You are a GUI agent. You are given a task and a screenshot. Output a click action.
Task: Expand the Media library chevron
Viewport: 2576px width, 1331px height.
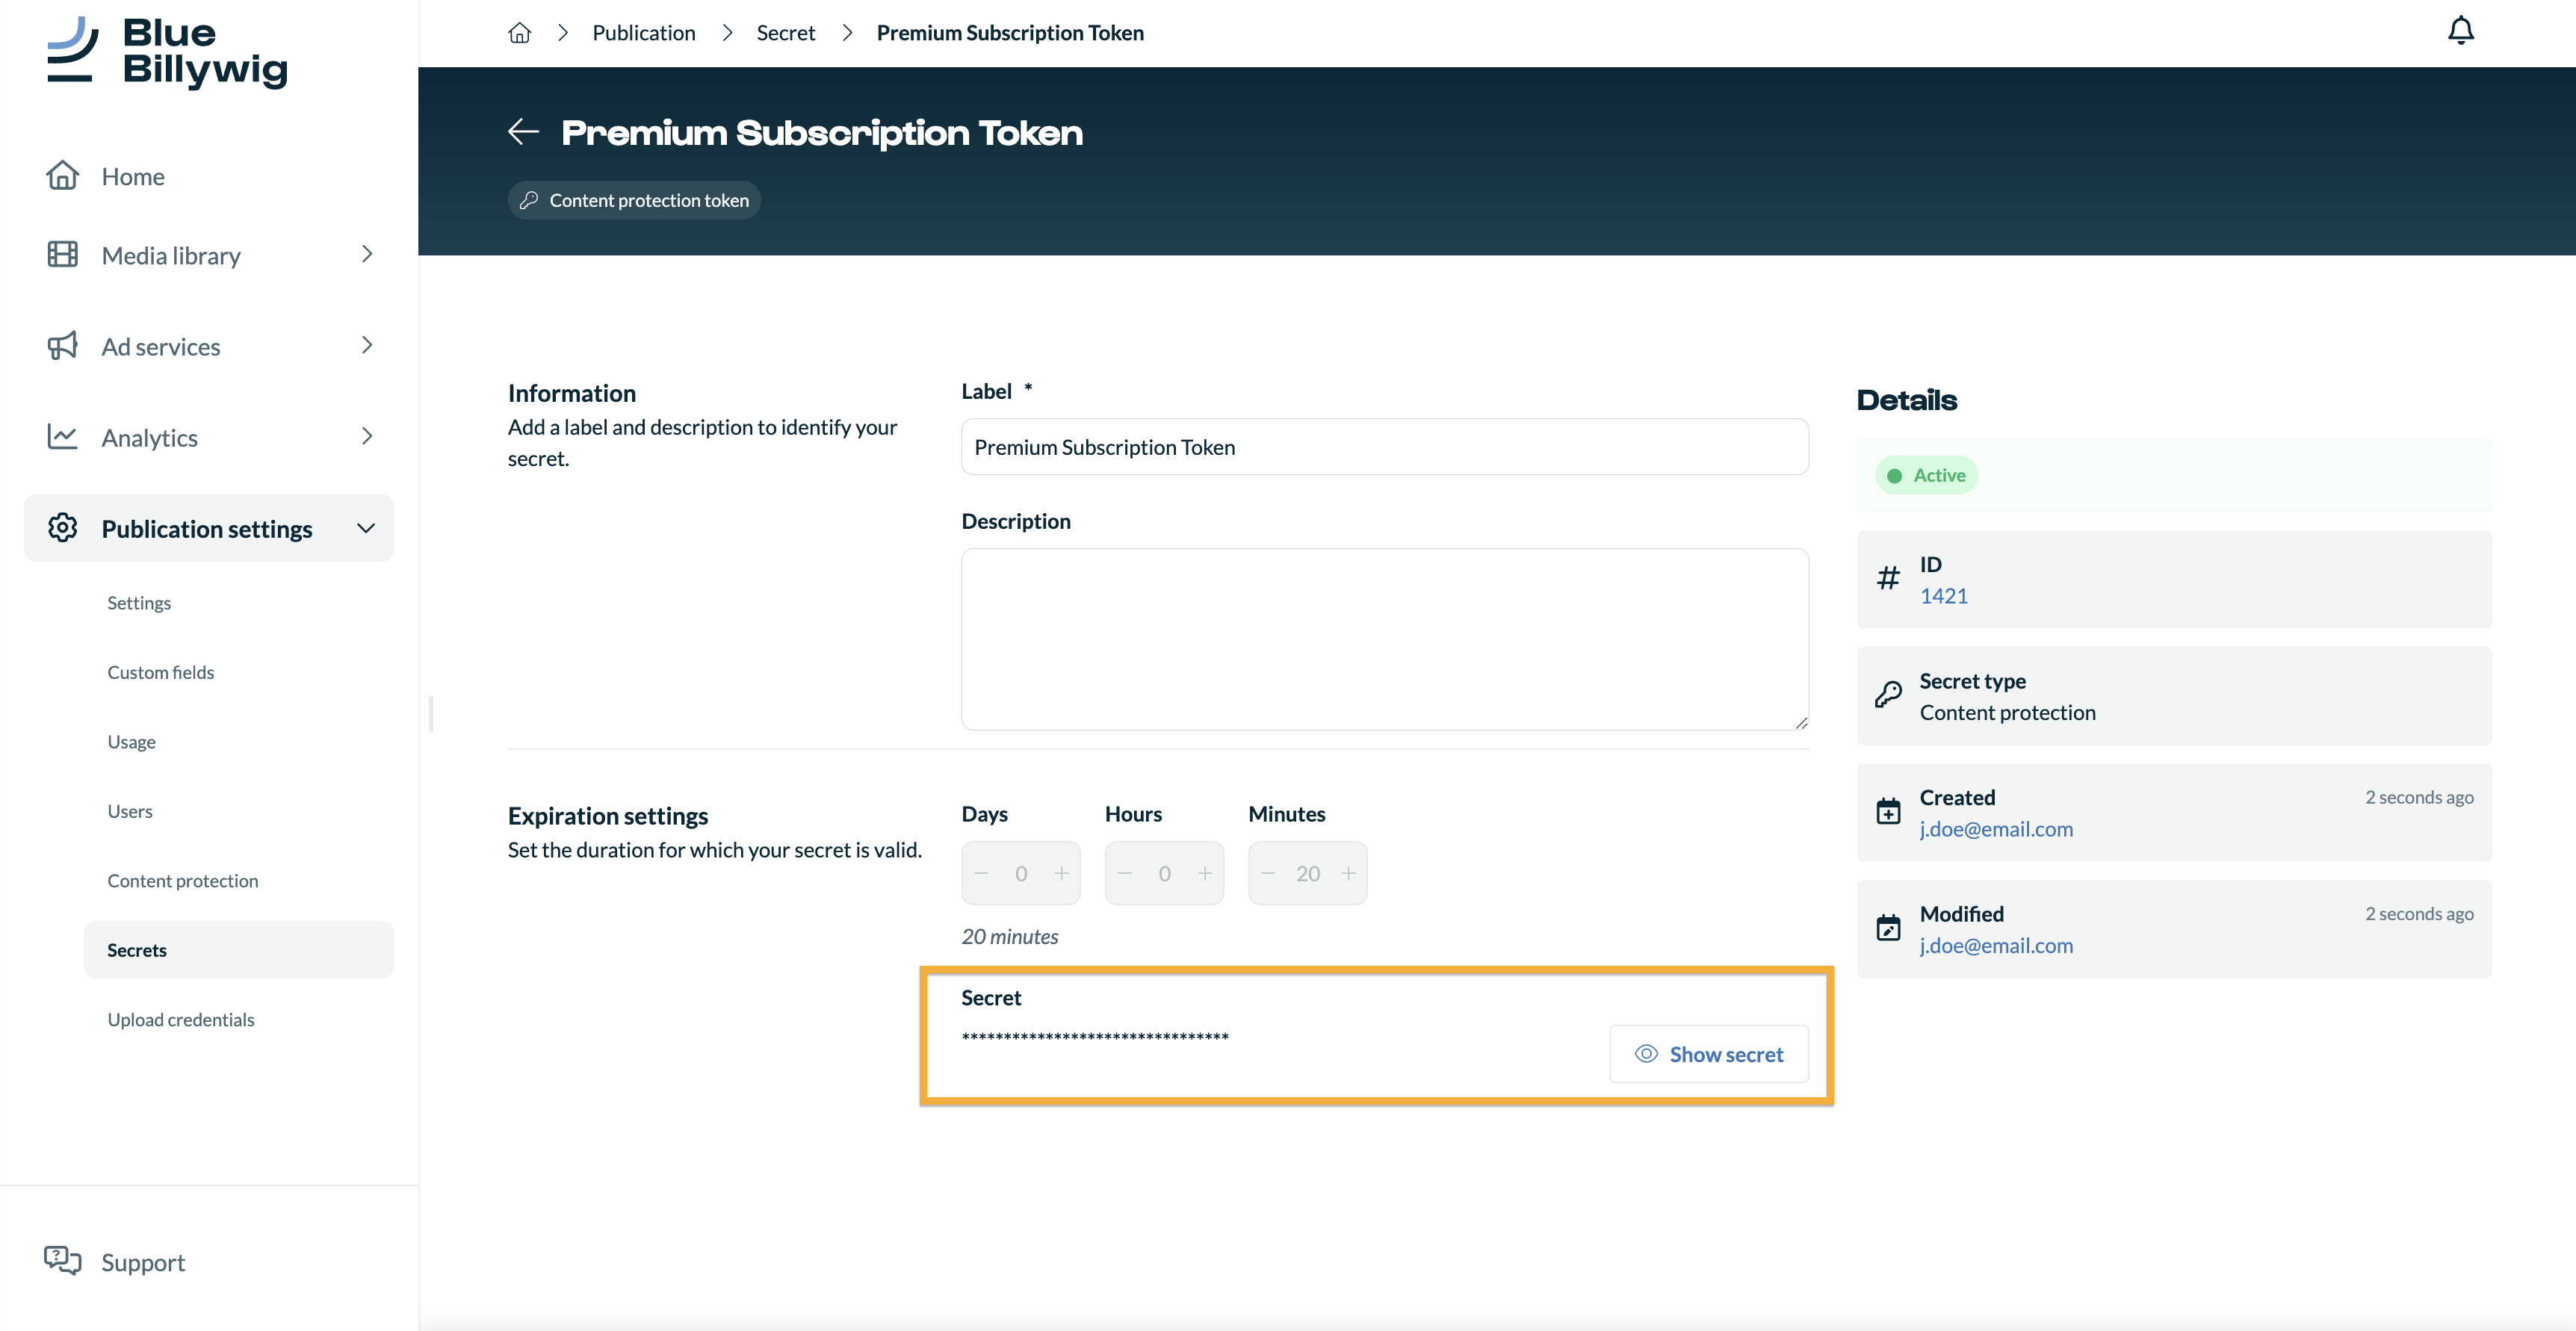click(366, 255)
